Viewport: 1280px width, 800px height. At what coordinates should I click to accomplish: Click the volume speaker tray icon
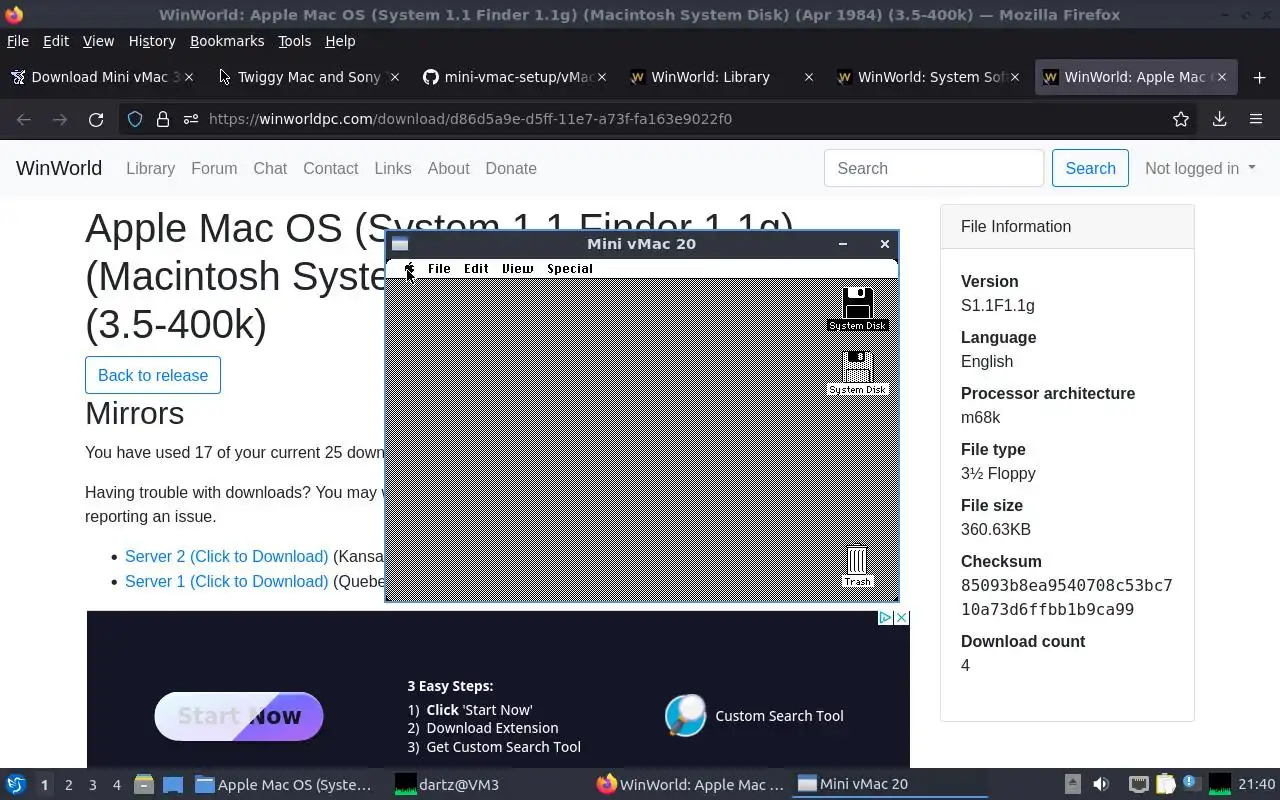(1101, 784)
